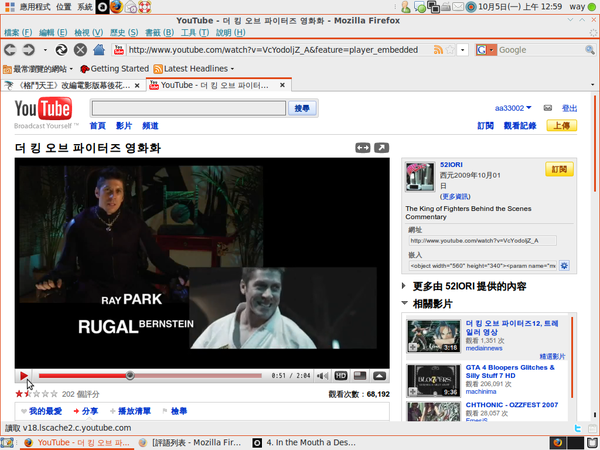
Task: Close the 格鬥天王 tab
Action: (137, 86)
